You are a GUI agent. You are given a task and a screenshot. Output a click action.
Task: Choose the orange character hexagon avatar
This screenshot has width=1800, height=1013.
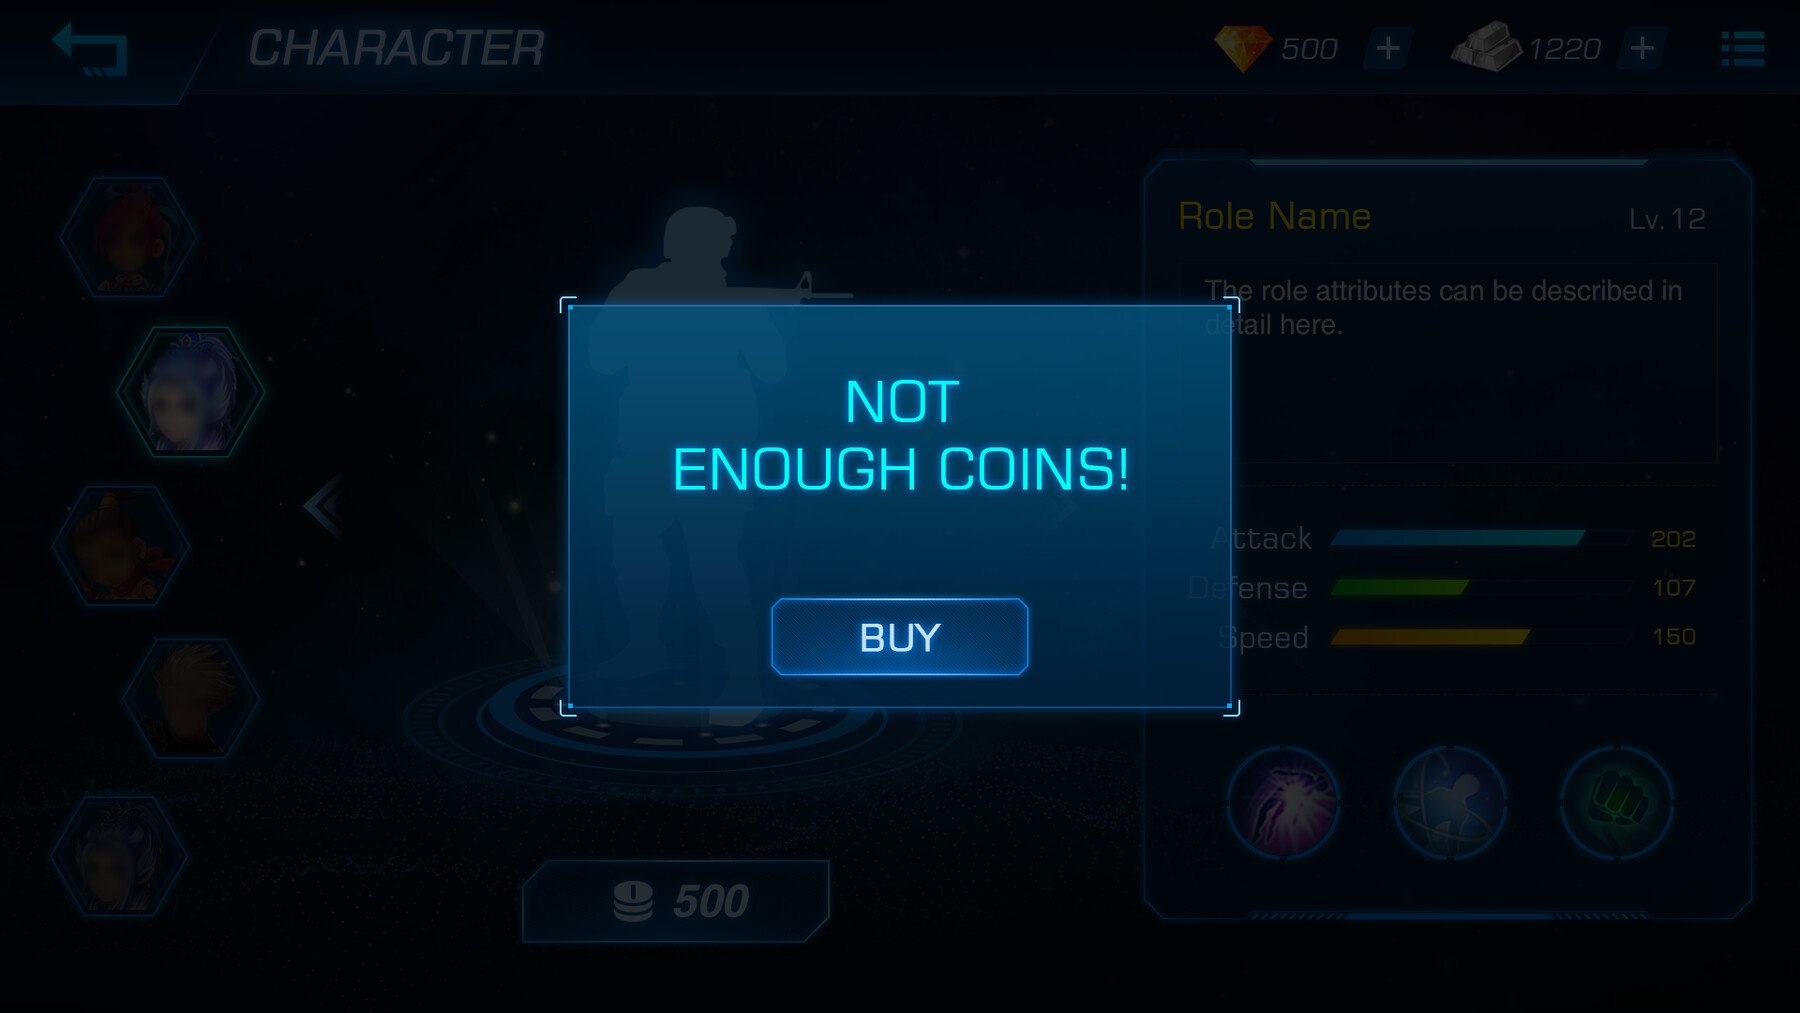(121, 546)
